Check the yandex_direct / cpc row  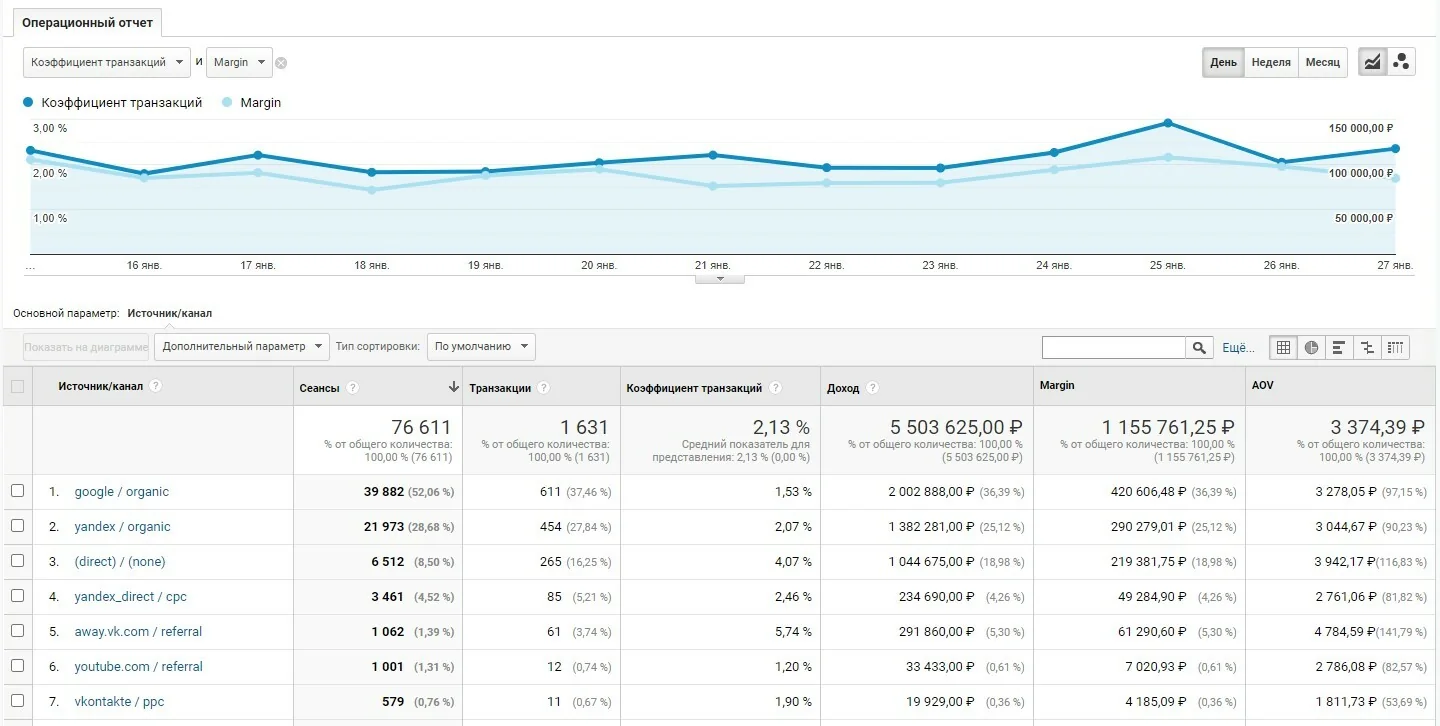tap(17, 596)
